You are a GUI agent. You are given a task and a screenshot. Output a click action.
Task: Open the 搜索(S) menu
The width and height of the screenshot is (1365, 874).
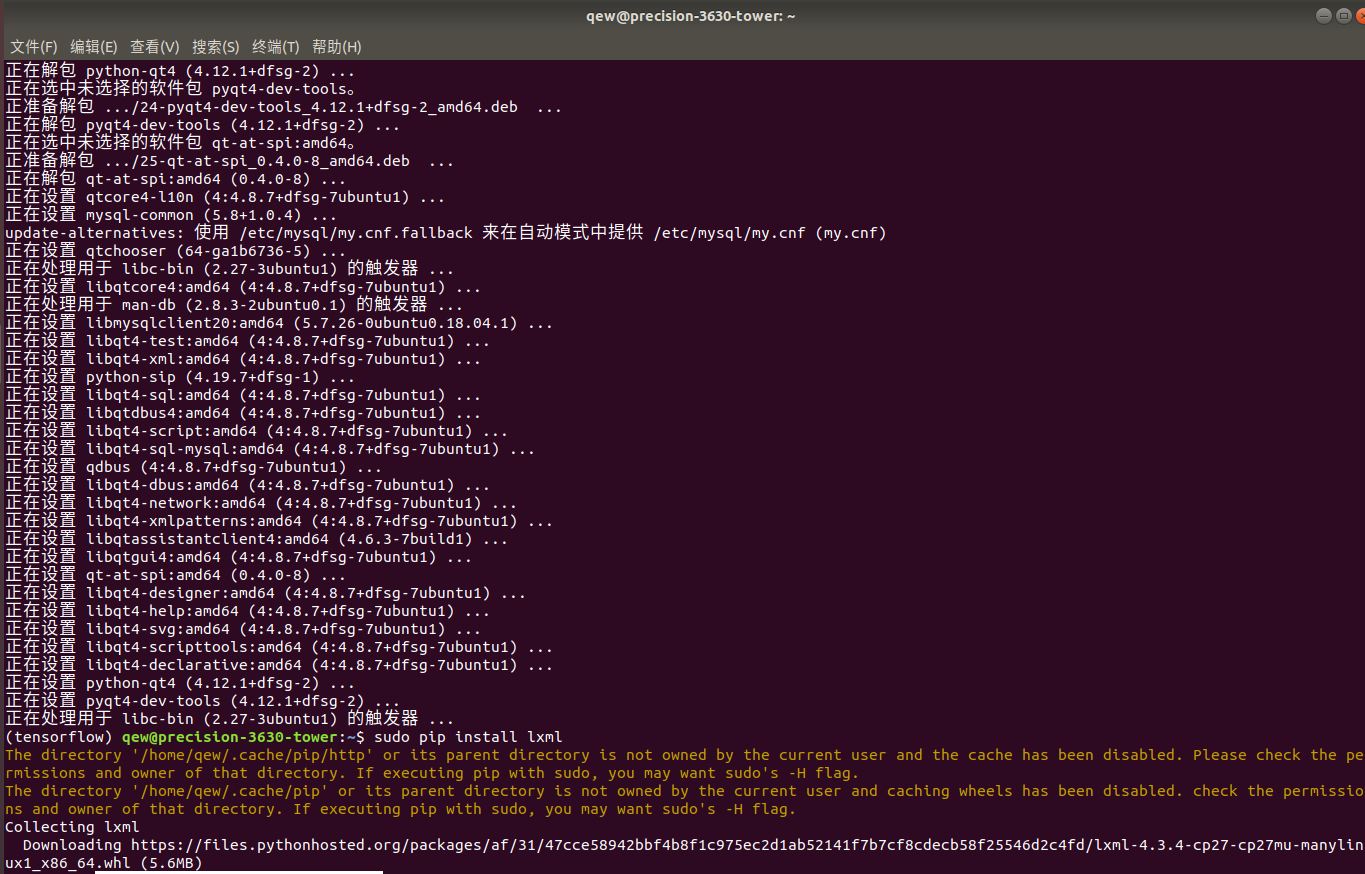[215, 46]
